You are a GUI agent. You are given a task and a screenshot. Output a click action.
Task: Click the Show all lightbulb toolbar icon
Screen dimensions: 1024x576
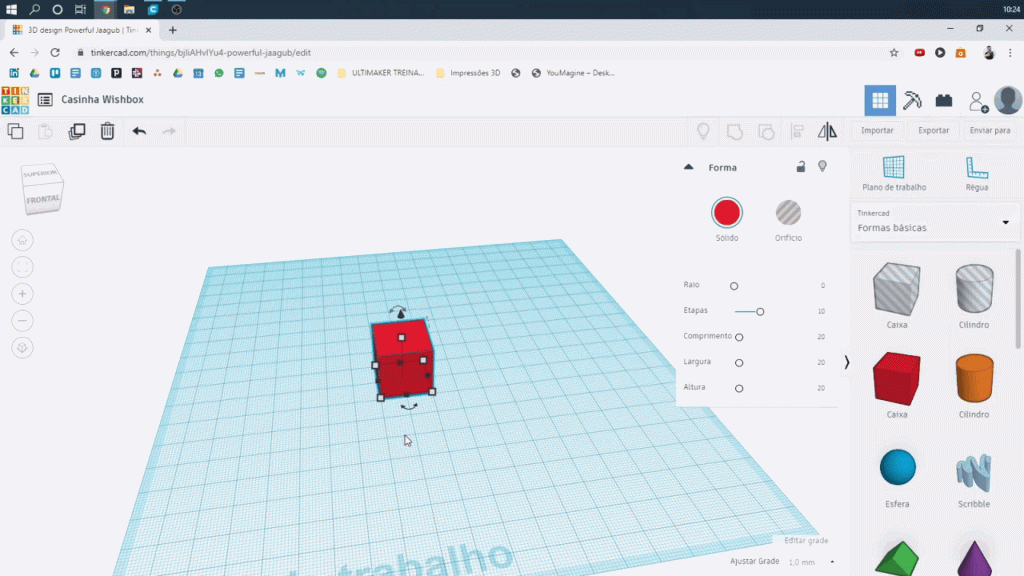(703, 131)
